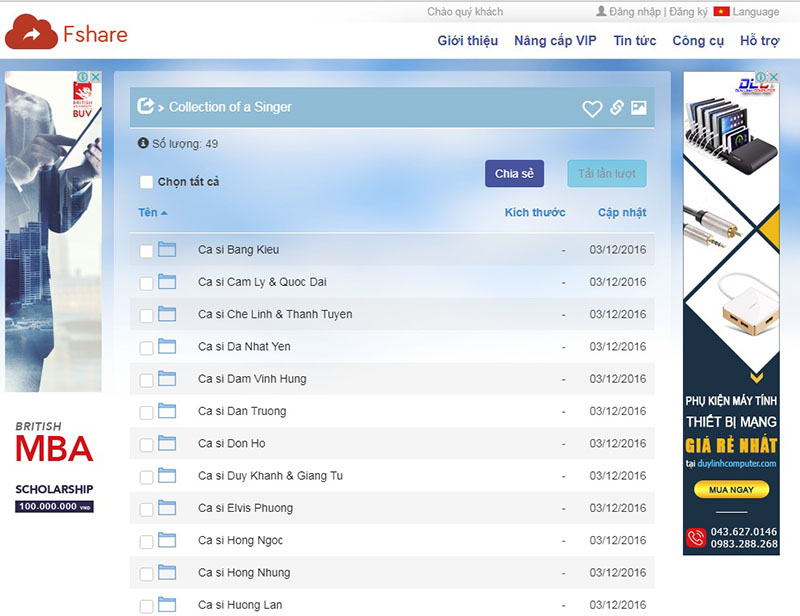Click the Vietnamese flag Language icon
Viewport: 800px width, 616px height.
[x=720, y=12]
